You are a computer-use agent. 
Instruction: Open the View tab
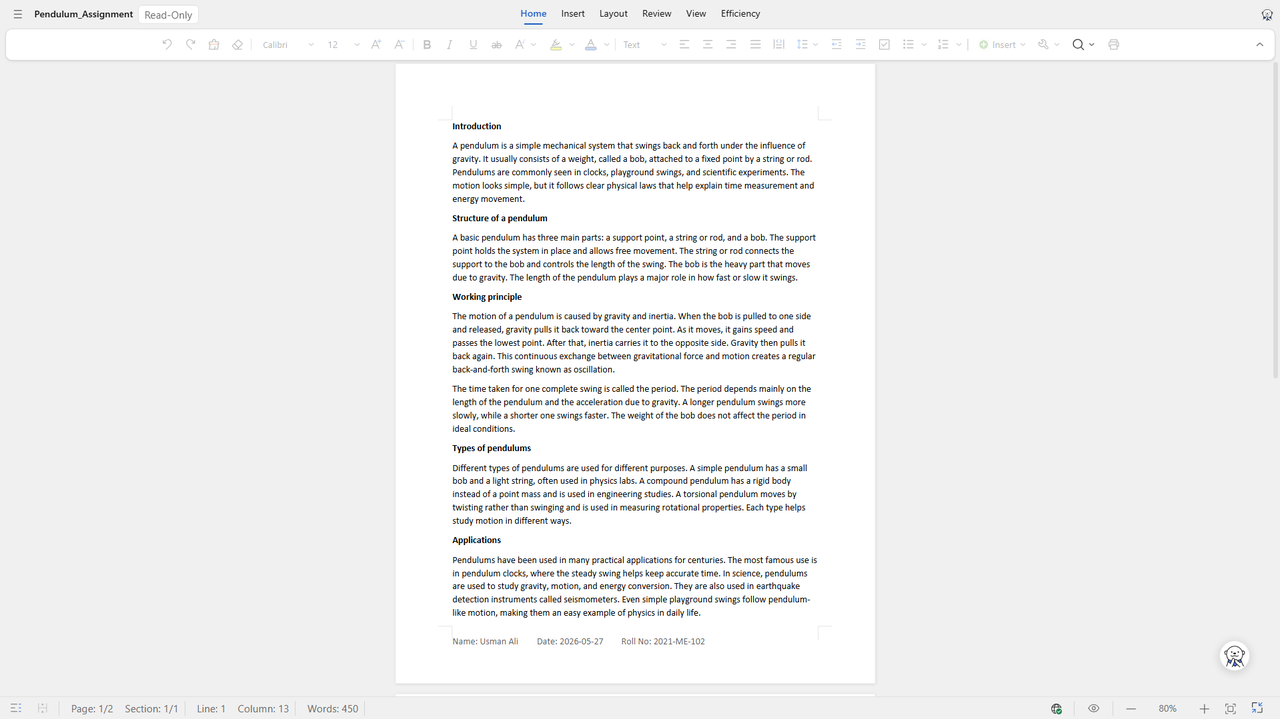(x=696, y=14)
